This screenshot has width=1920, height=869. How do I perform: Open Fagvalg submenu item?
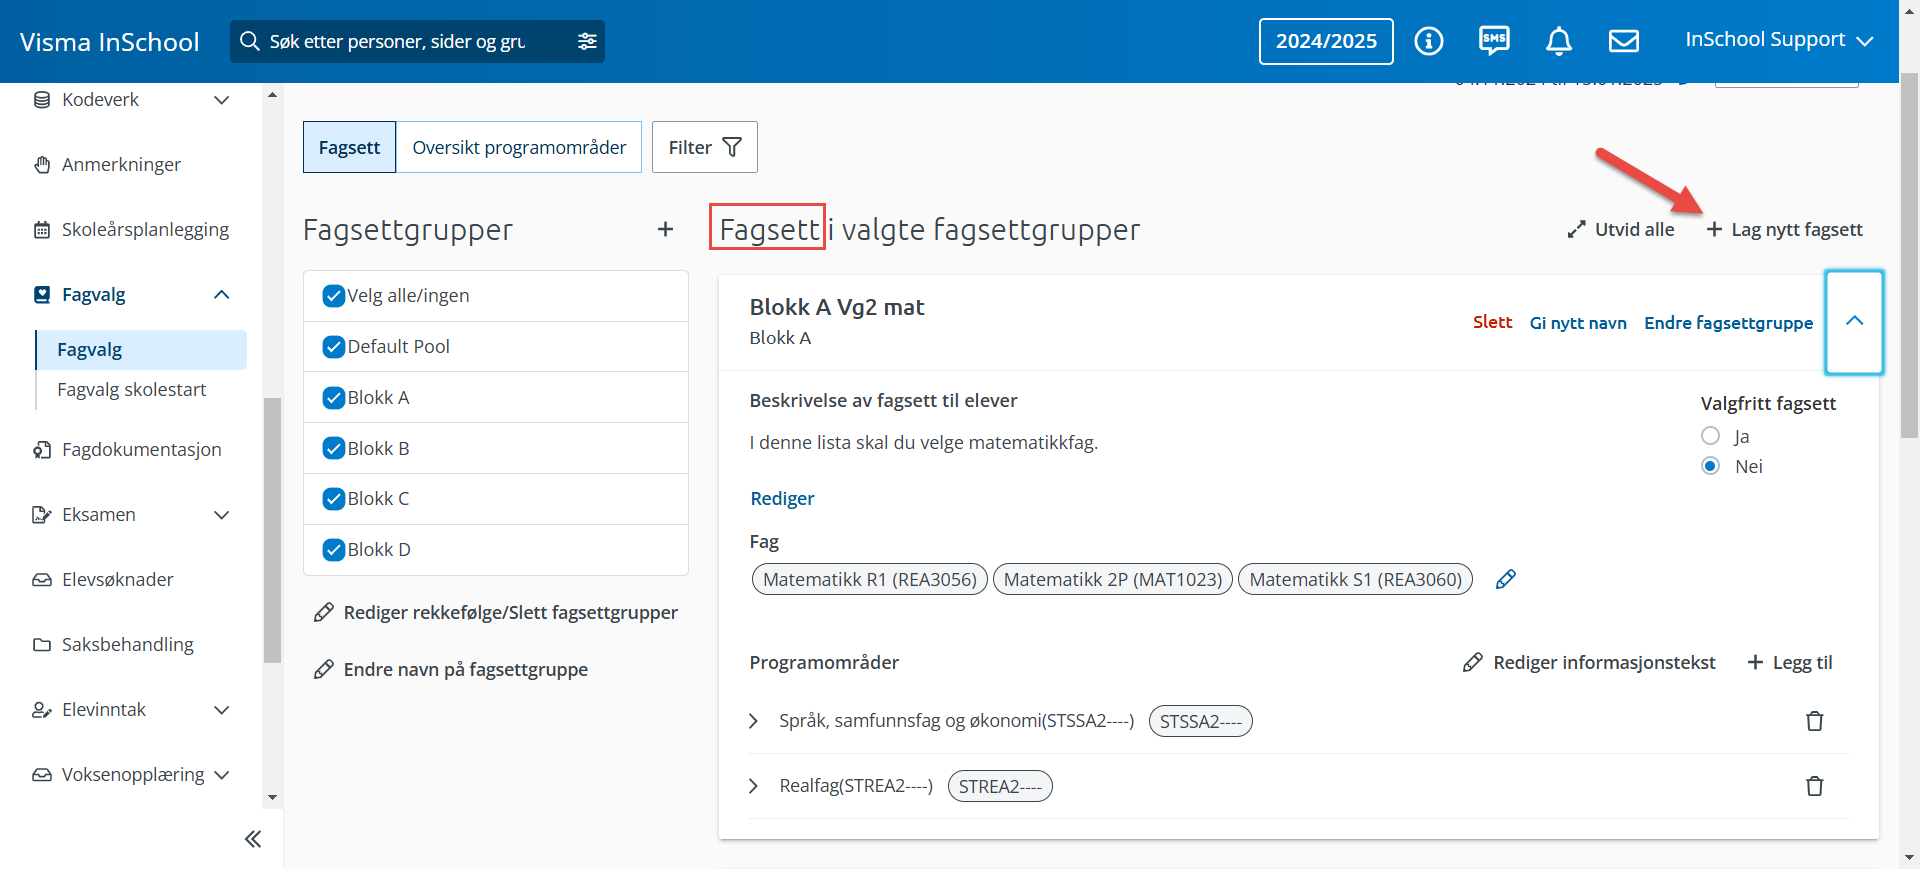[x=141, y=350]
